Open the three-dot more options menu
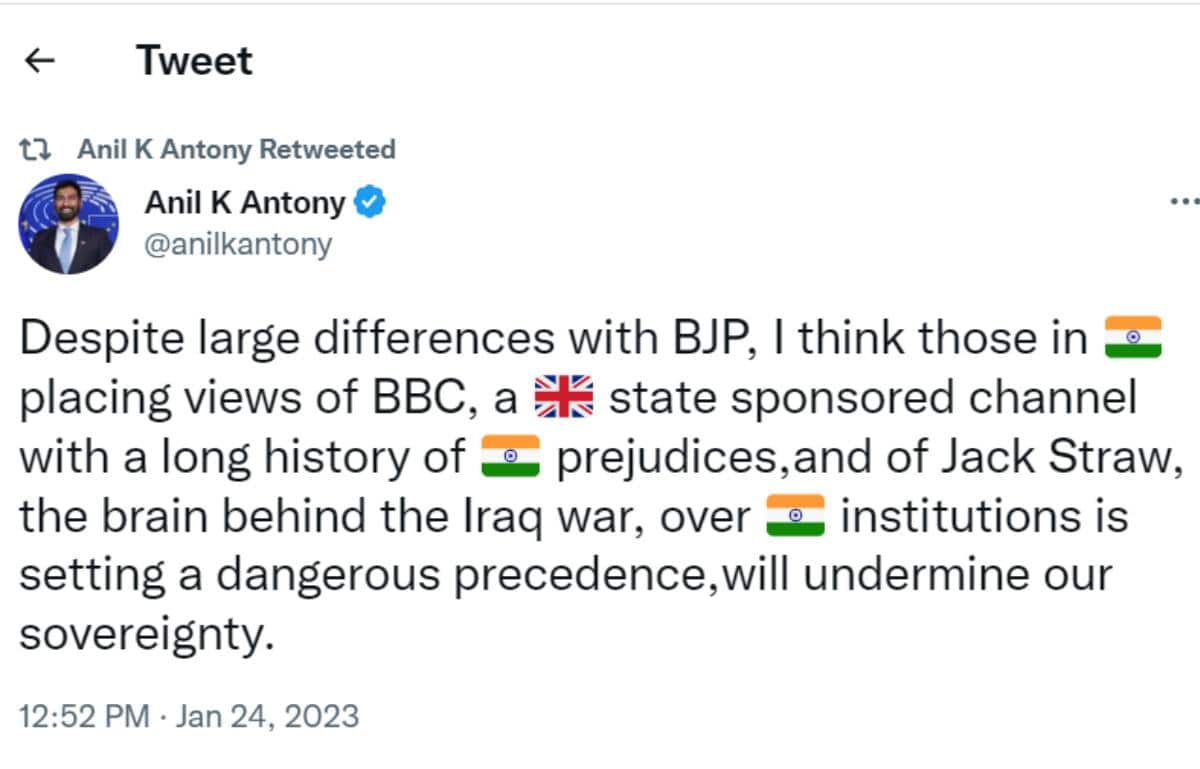 pos(1184,201)
